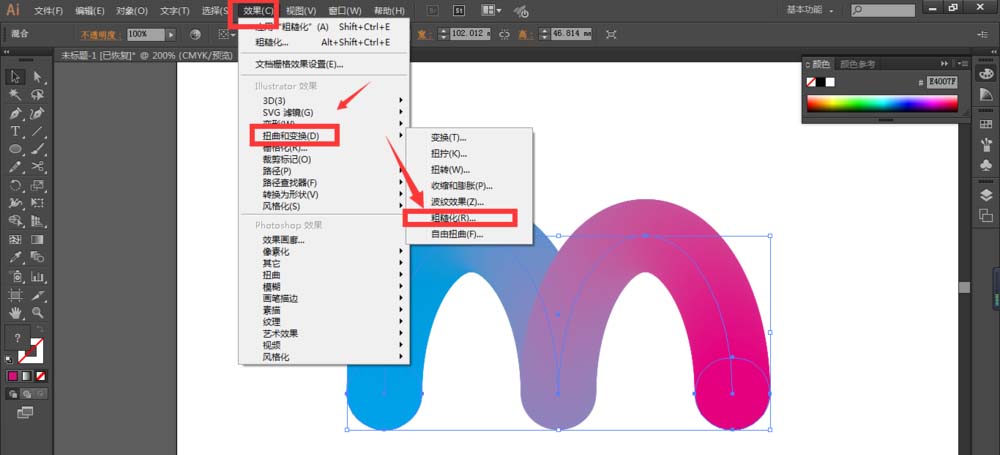Select the Free Transform tool
1000x455 pixels.
(x=38, y=204)
